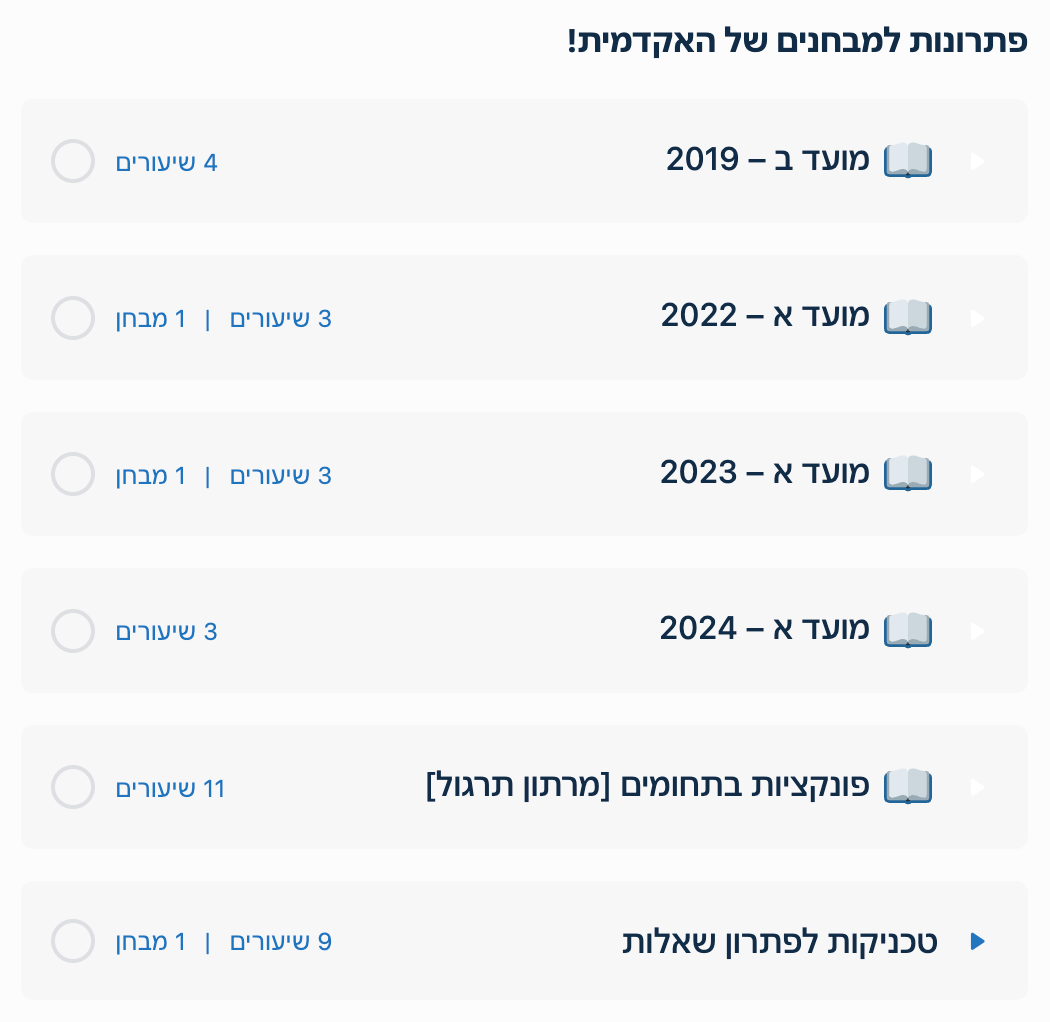Click completion circle for טכניקות לפתרון שאלות
The height and width of the screenshot is (1022, 1050).
tap(73, 941)
